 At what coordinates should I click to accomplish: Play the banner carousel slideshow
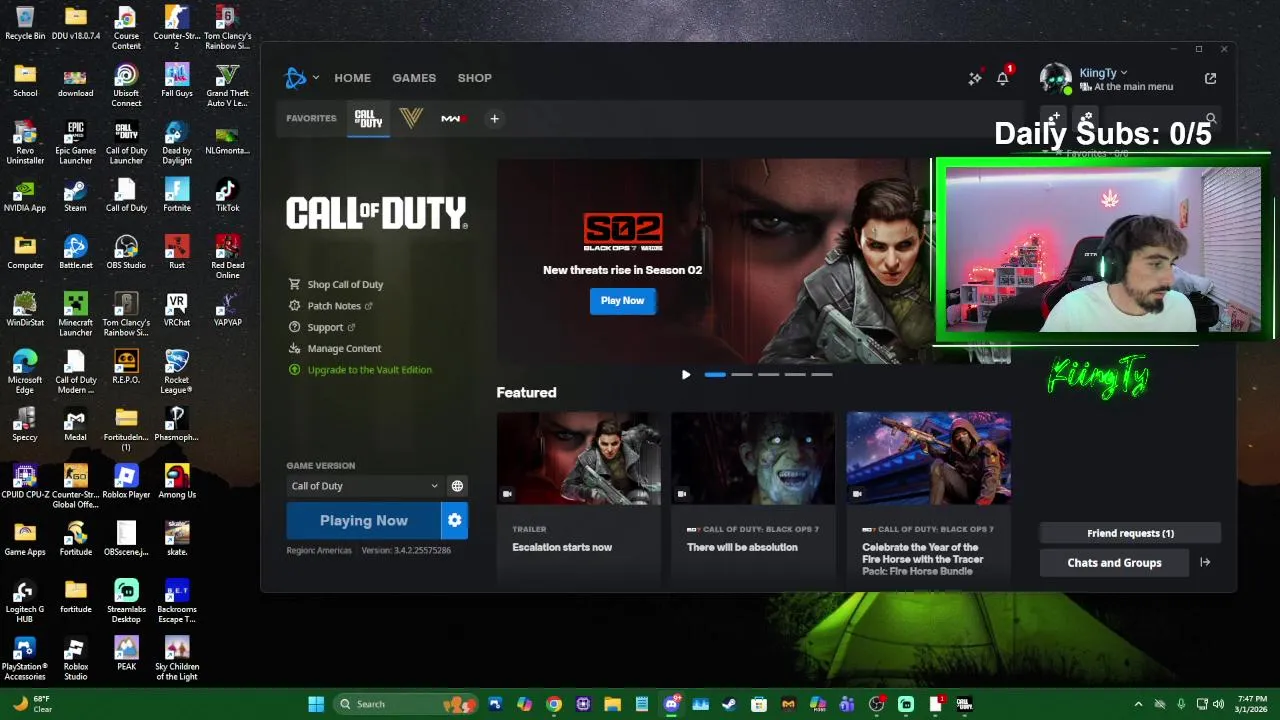[686, 375]
